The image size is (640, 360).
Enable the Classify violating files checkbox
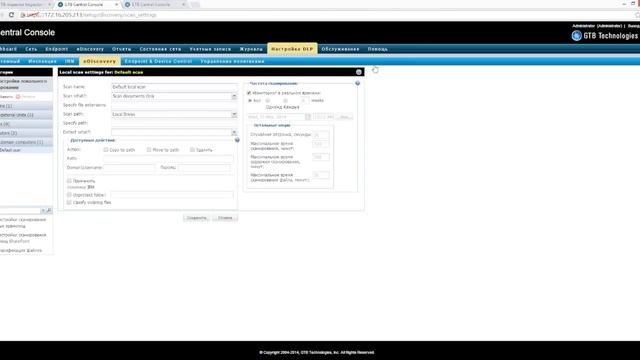69,202
